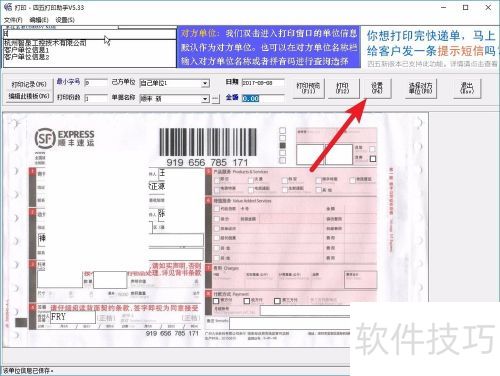Focus the 最小字号 input field
This screenshot has width=500, height=376.
[x=96, y=83]
